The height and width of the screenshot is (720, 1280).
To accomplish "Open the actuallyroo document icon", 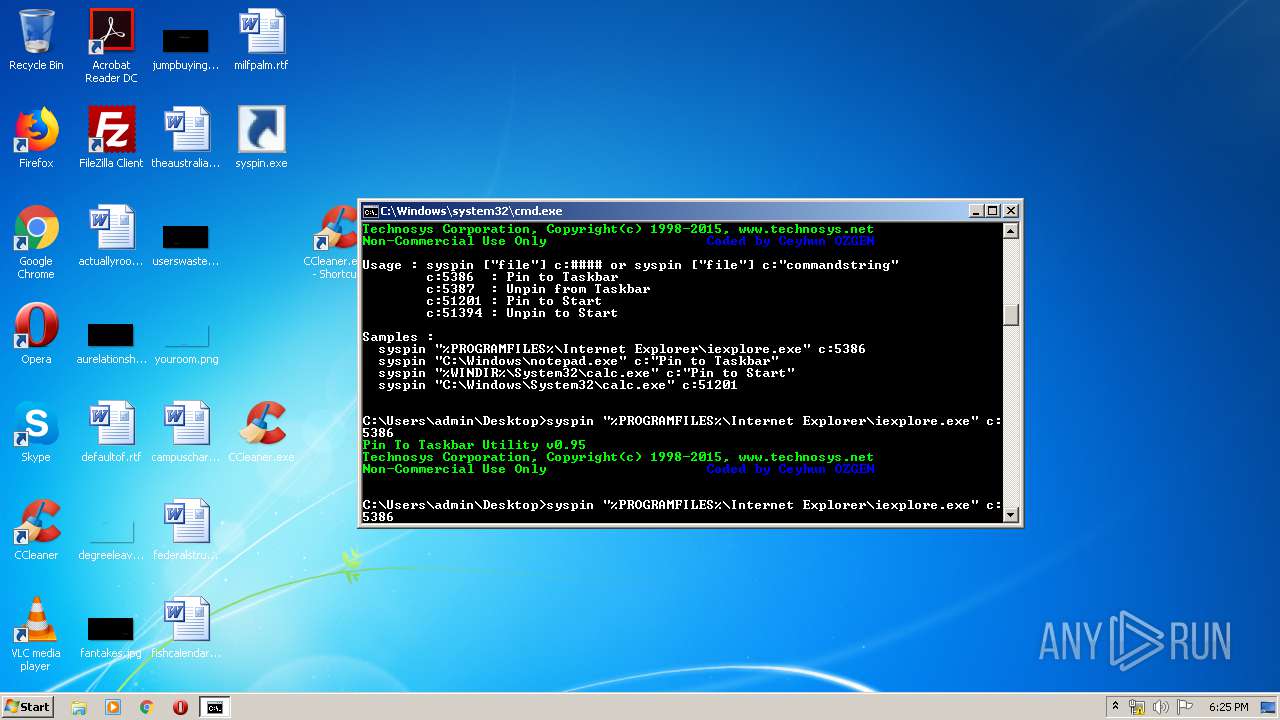I will tap(111, 237).
